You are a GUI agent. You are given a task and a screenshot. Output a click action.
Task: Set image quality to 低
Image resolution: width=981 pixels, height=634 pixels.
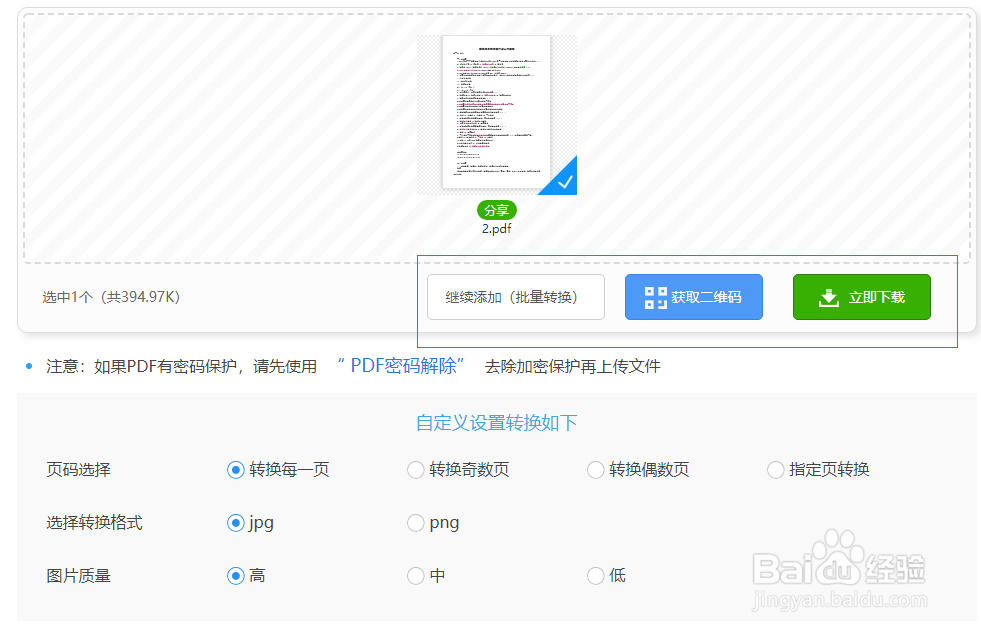tap(596, 575)
